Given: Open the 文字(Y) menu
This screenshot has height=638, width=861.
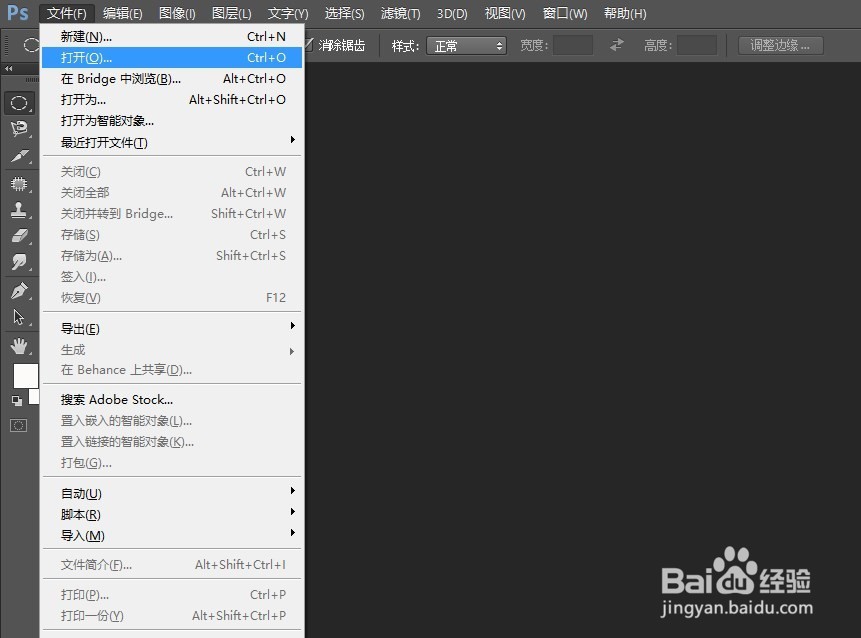Looking at the screenshot, I should point(288,13).
